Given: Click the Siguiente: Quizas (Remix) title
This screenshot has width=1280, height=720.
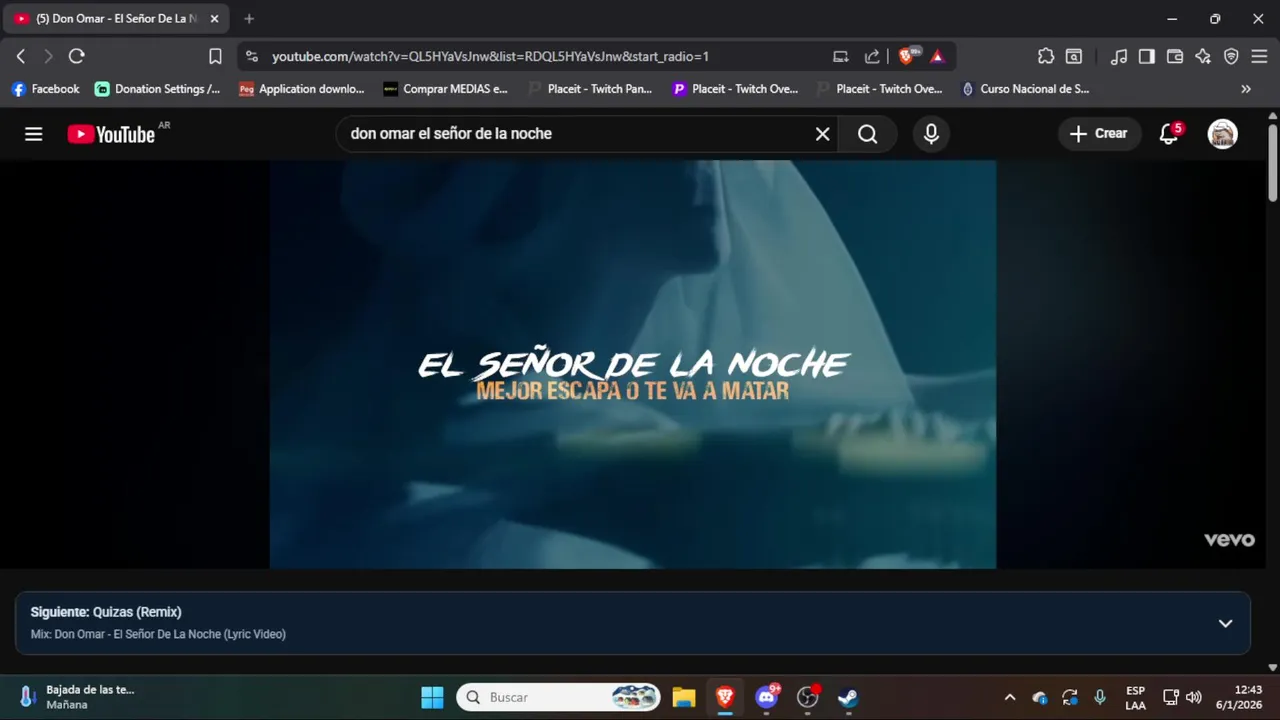Looking at the screenshot, I should tap(106, 612).
